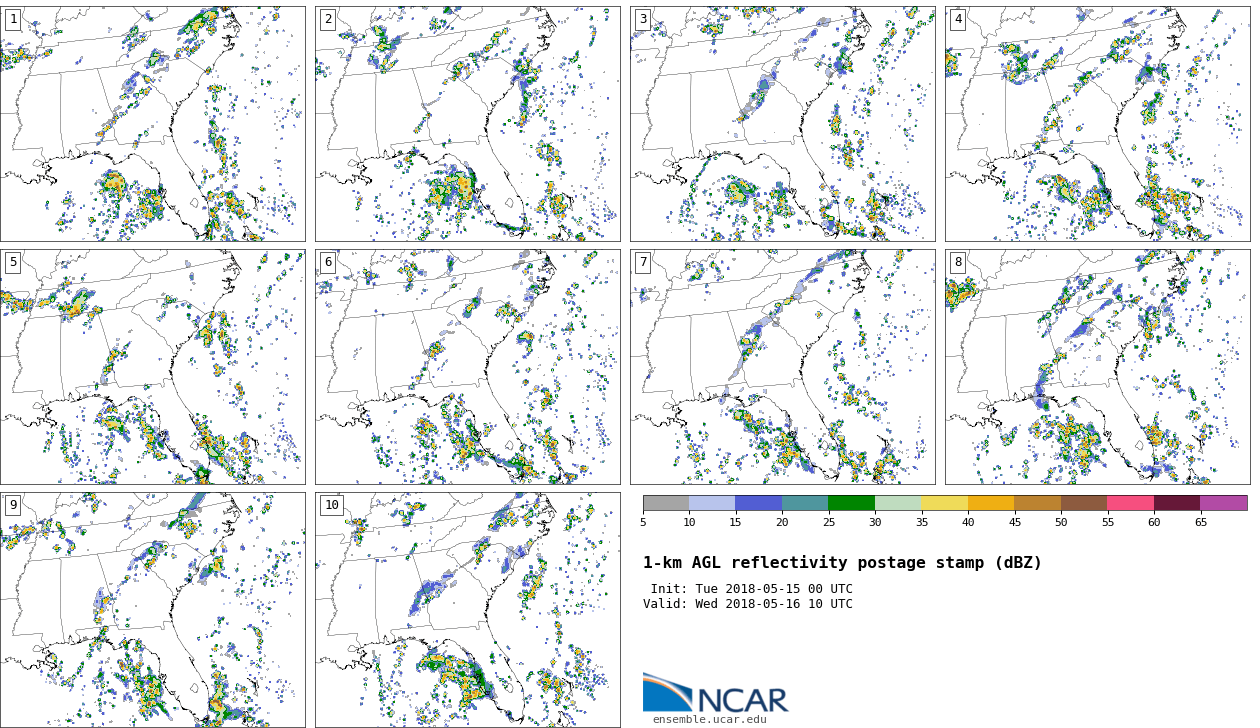1260x728 pixels.
Task: Select ensemble member 1 map panel
Action: (x=153, y=124)
